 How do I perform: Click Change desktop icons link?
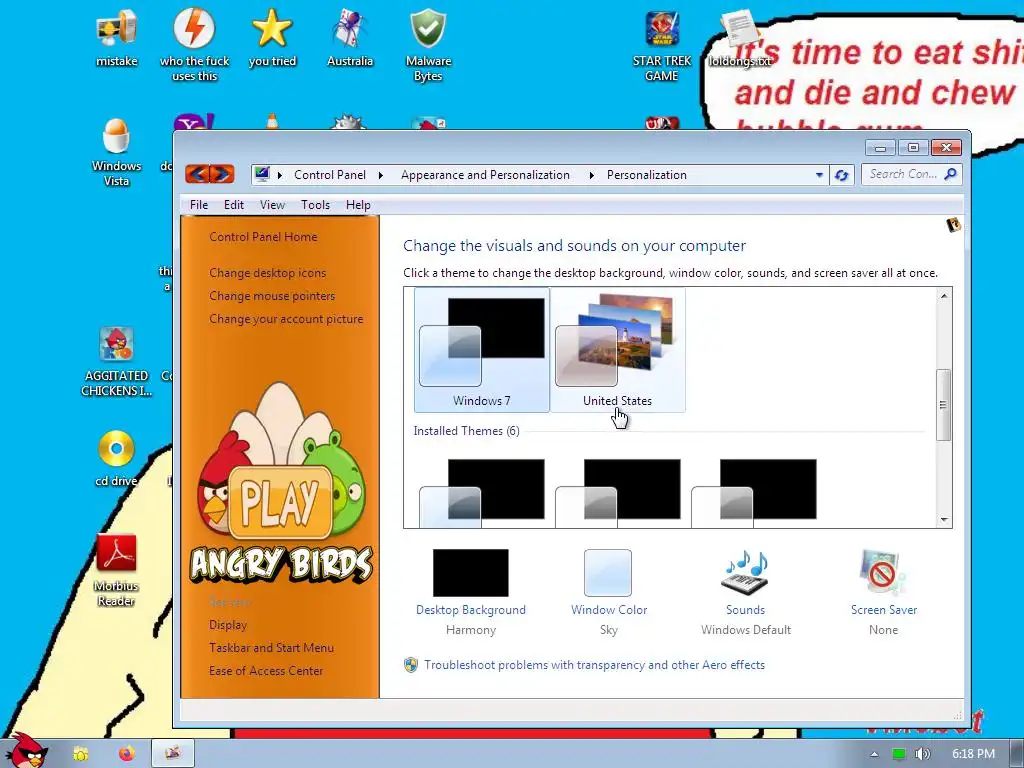[x=268, y=273]
